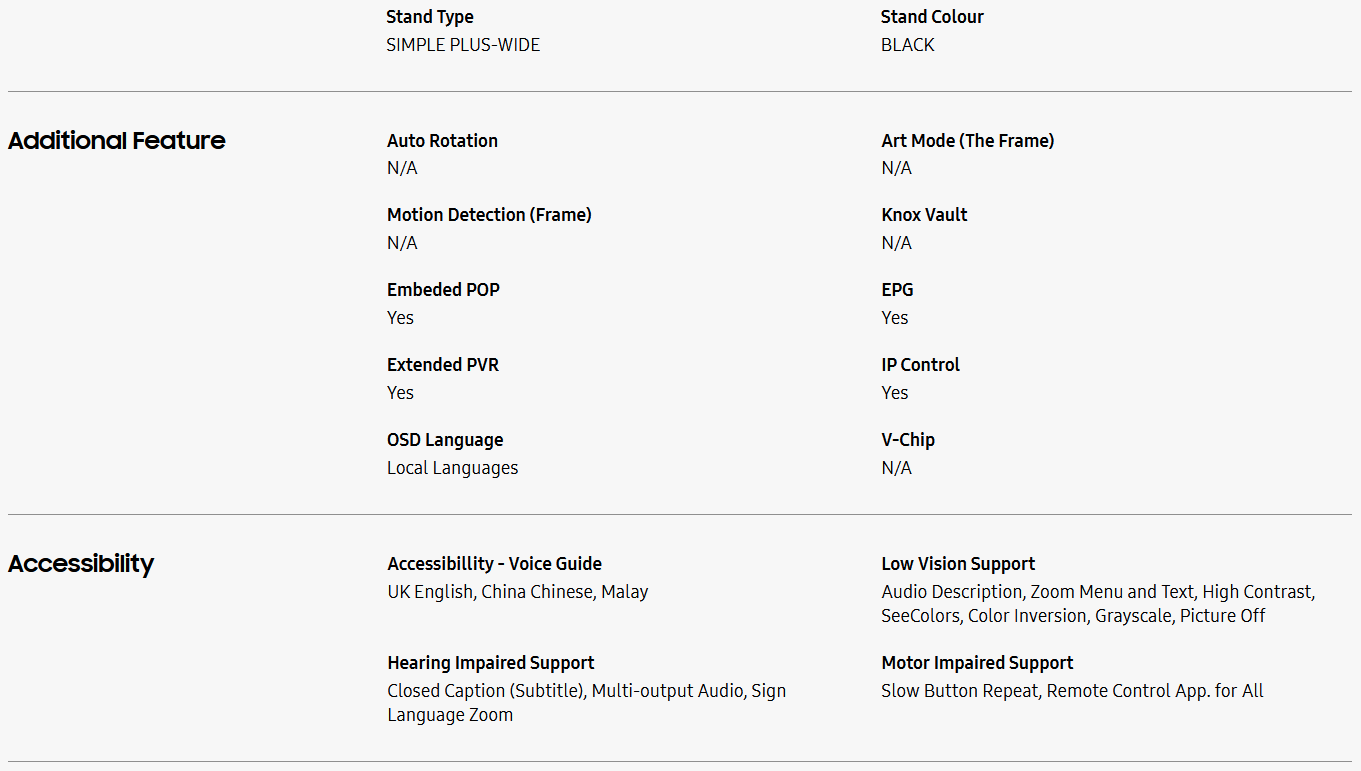Click the Extended PVR label
Screen dimensions: 1361x771
tap(442, 365)
